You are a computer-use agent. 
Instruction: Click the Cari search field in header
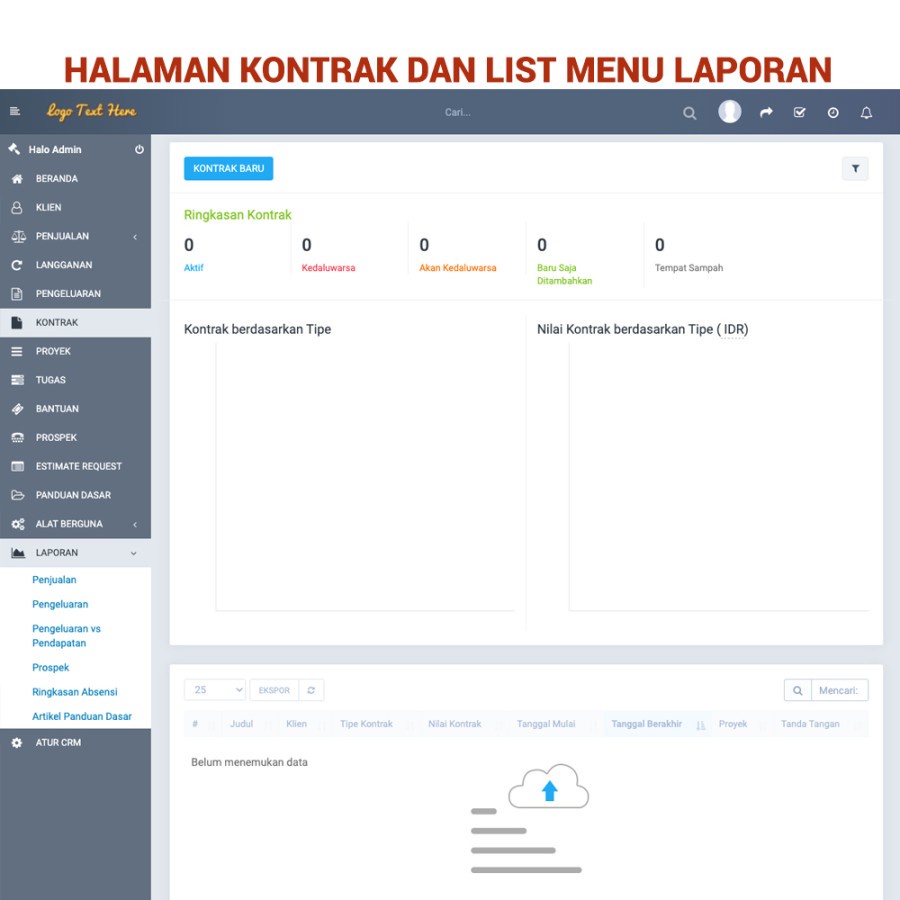click(457, 112)
